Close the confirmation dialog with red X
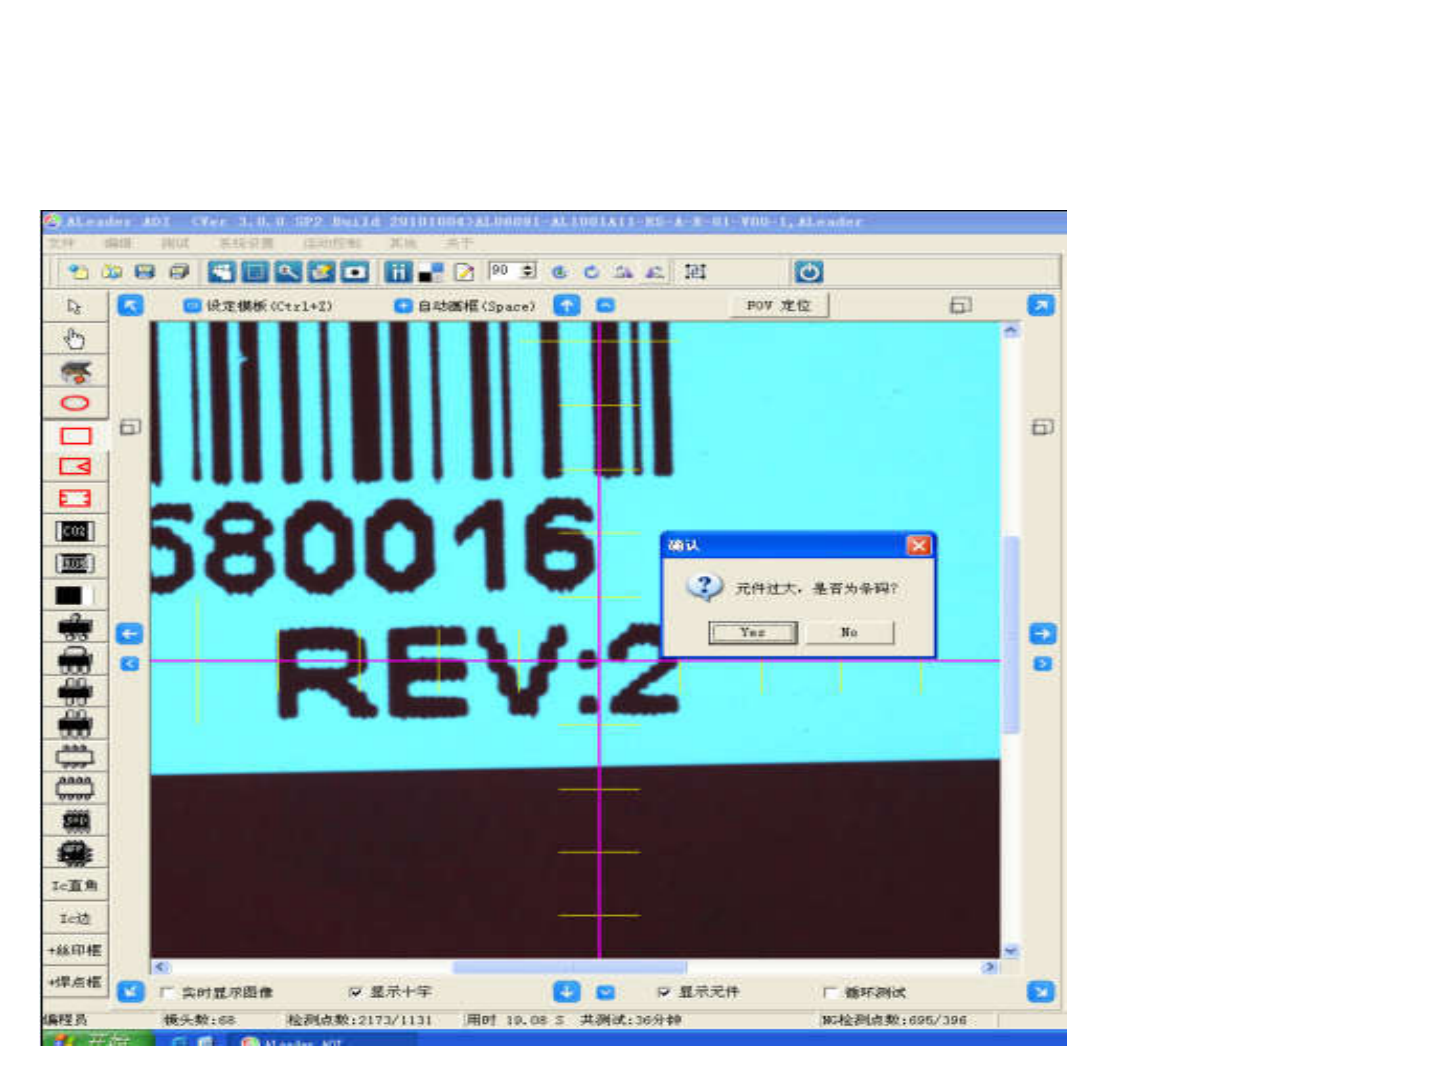Screen dimensions: 1433x1075 coord(918,545)
